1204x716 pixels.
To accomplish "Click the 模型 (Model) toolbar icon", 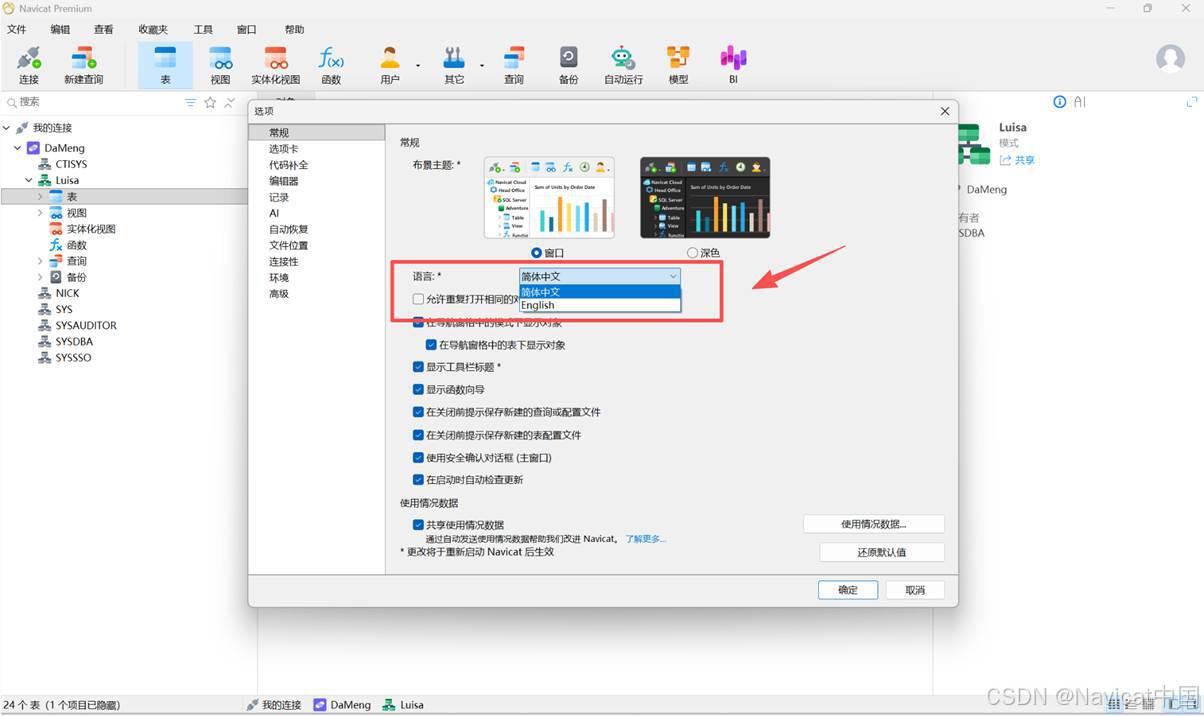I will [679, 65].
